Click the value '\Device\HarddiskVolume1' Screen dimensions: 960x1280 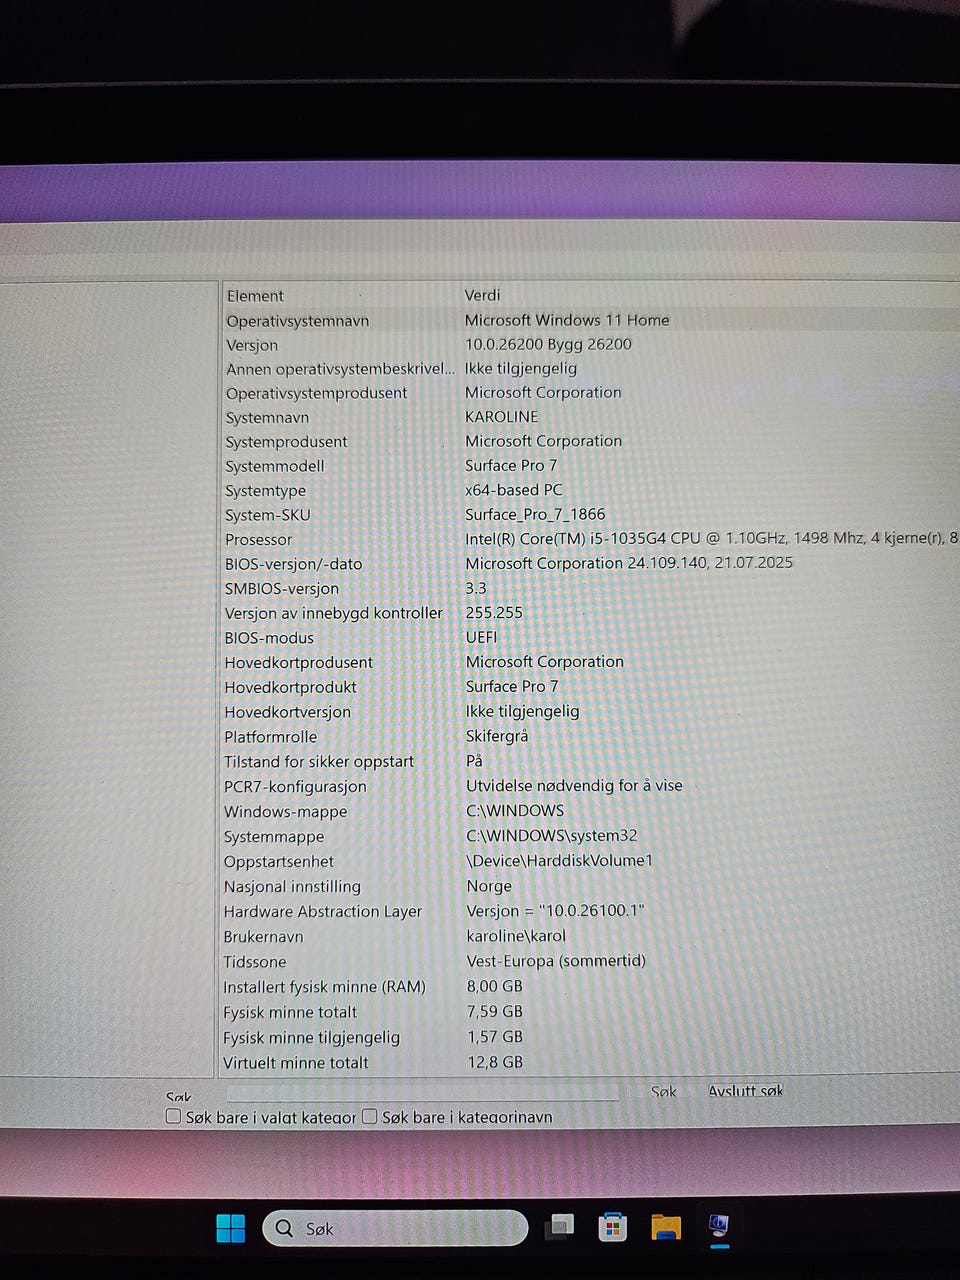click(559, 860)
